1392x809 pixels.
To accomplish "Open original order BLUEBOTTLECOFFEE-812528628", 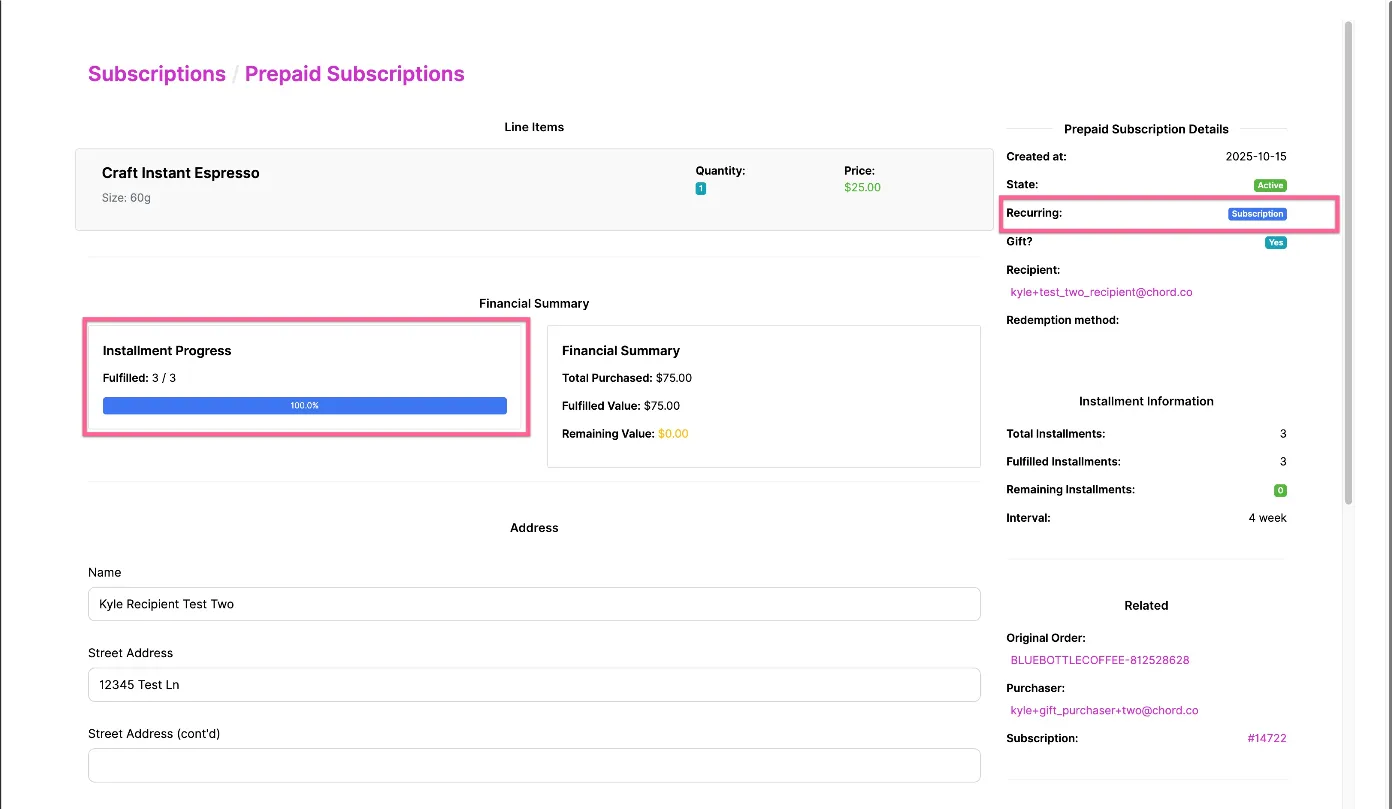I will point(1100,660).
